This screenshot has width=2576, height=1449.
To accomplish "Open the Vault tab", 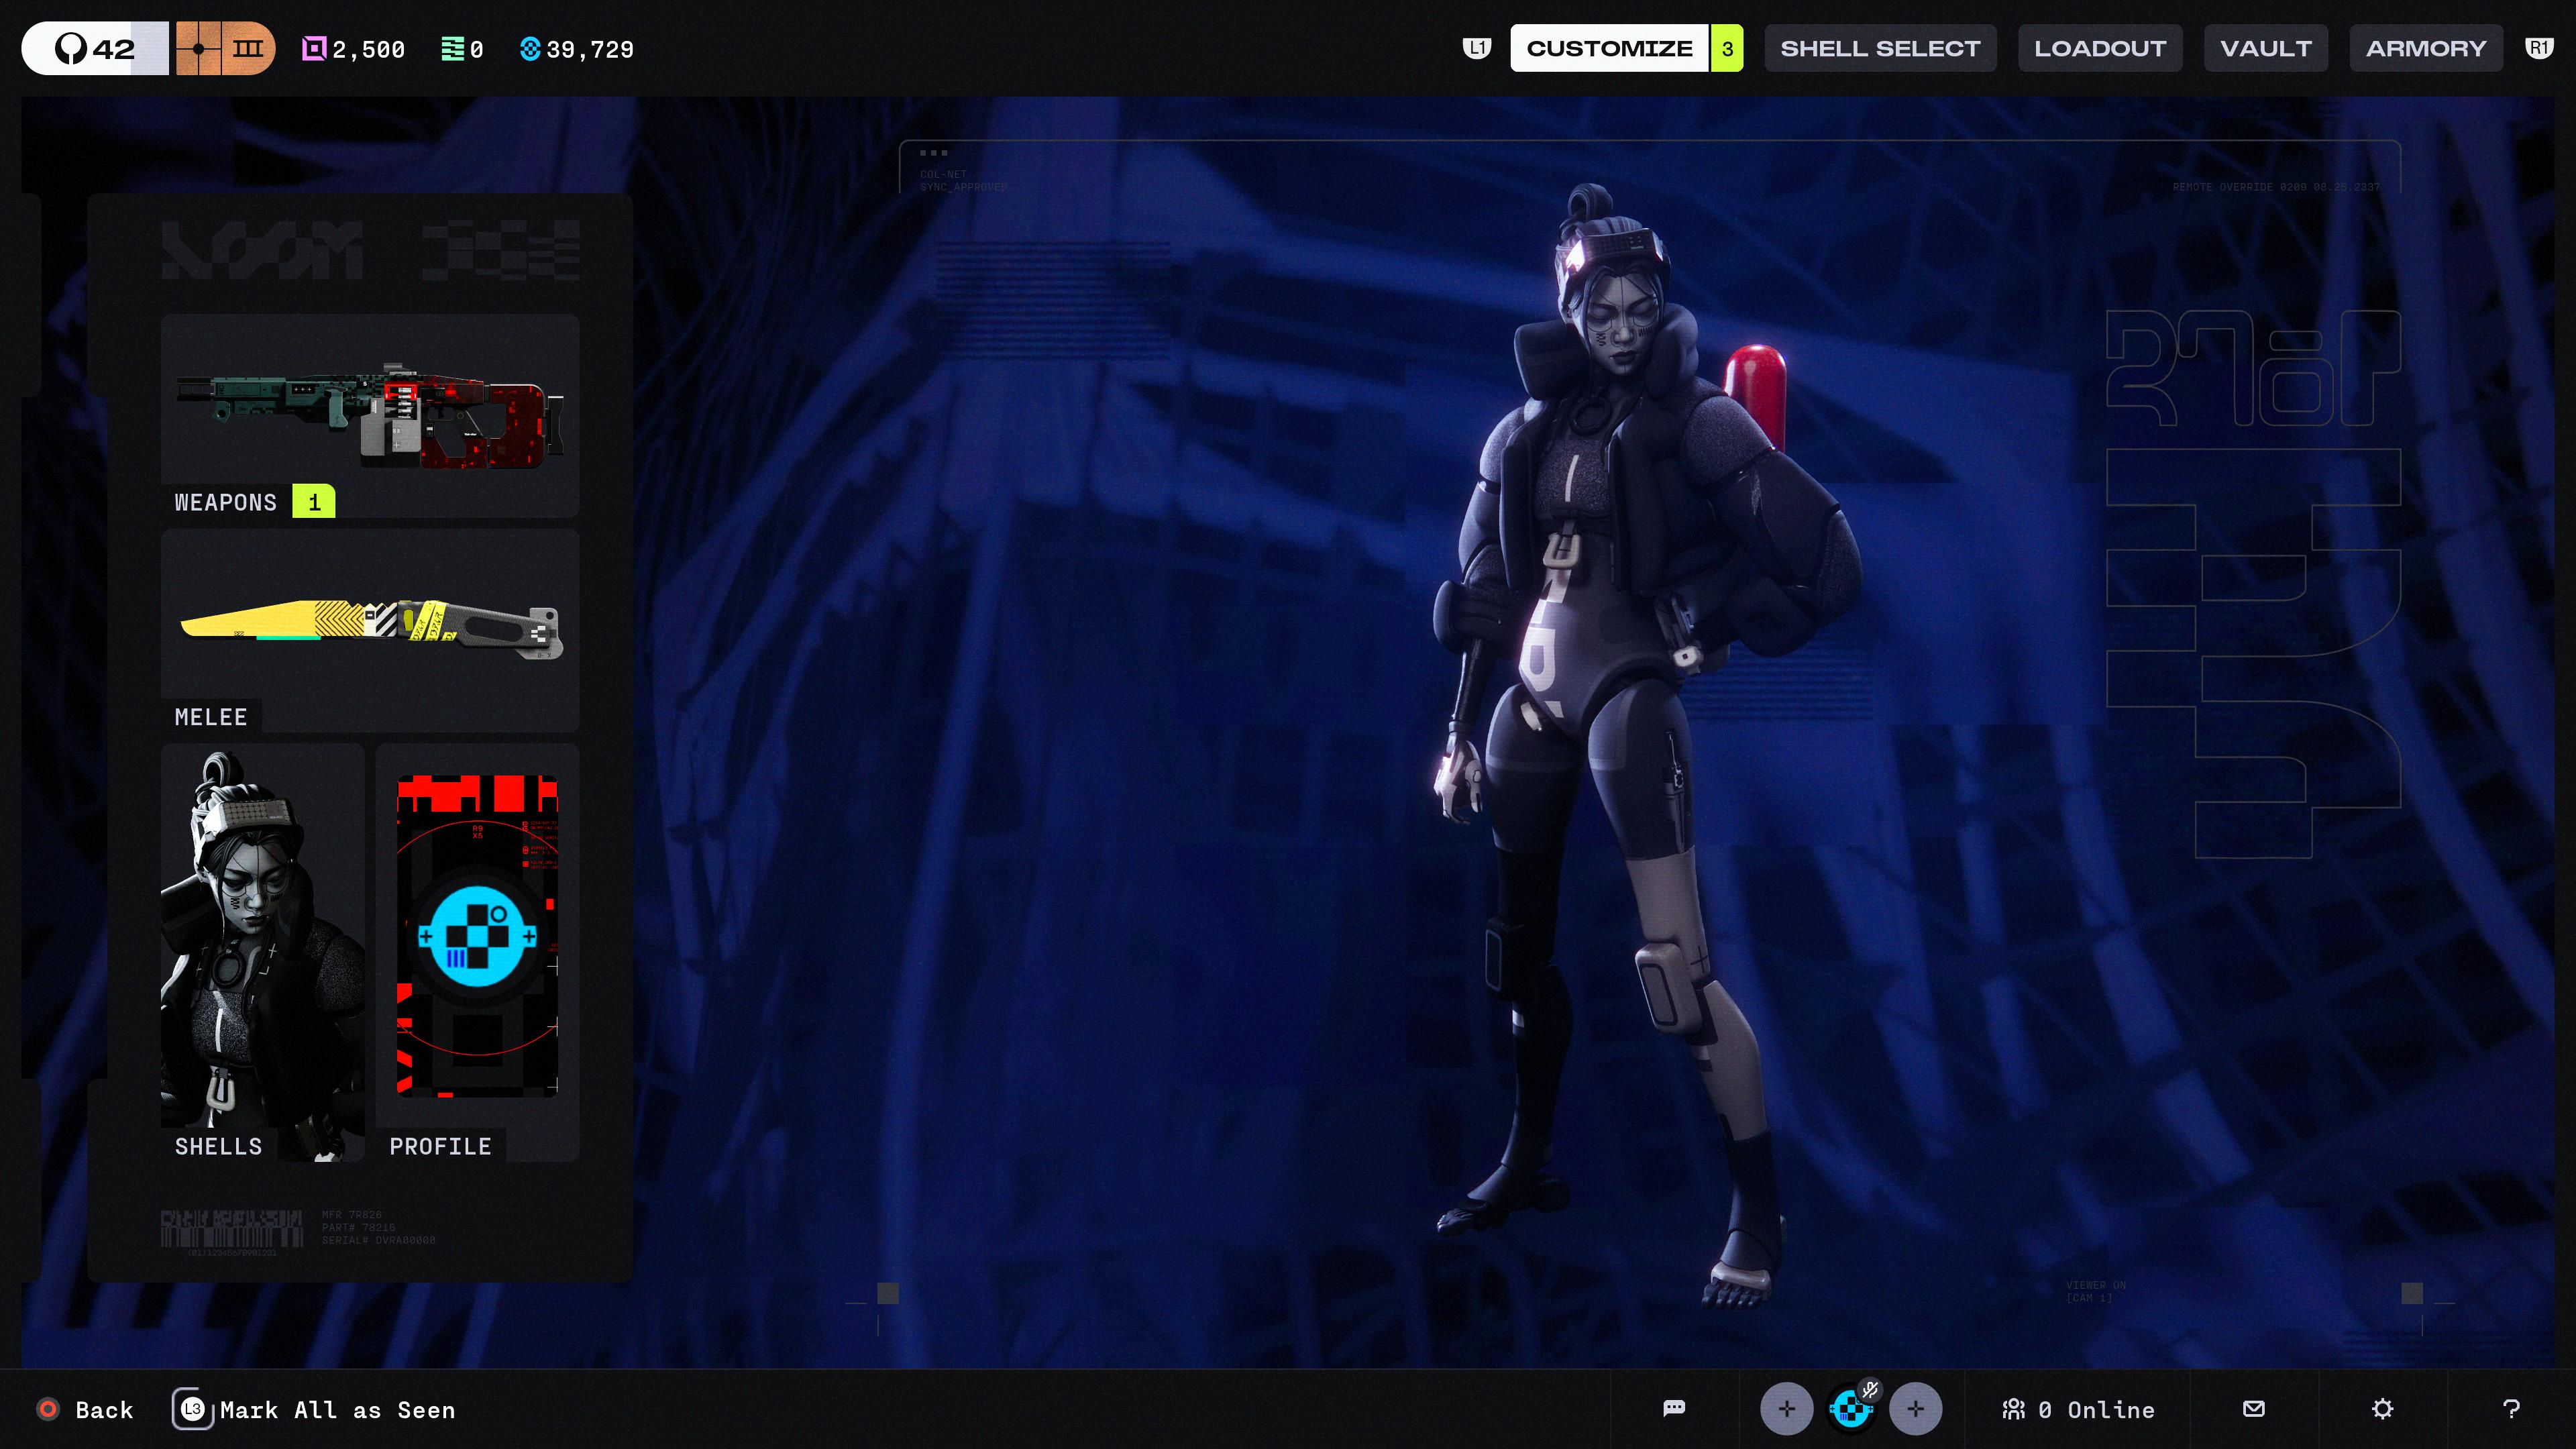I will pyautogui.click(x=2266, y=48).
